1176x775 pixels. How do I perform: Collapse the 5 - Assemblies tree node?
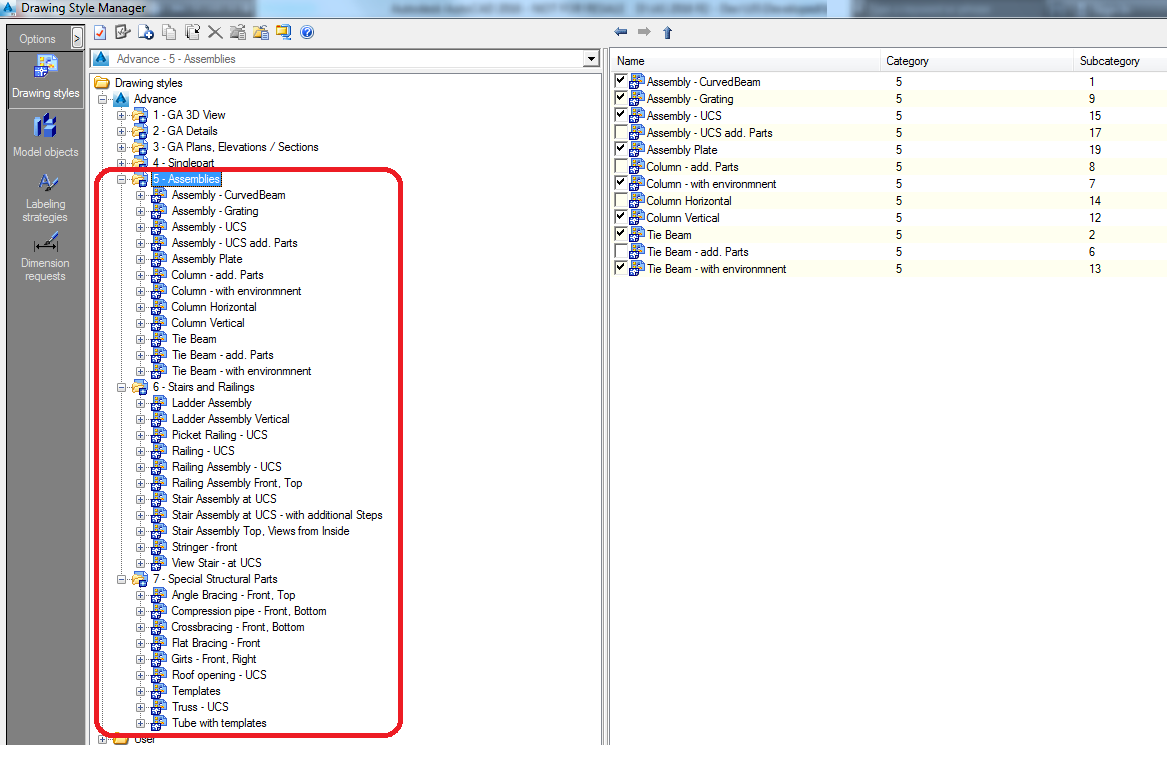click(x=122, y=179)
